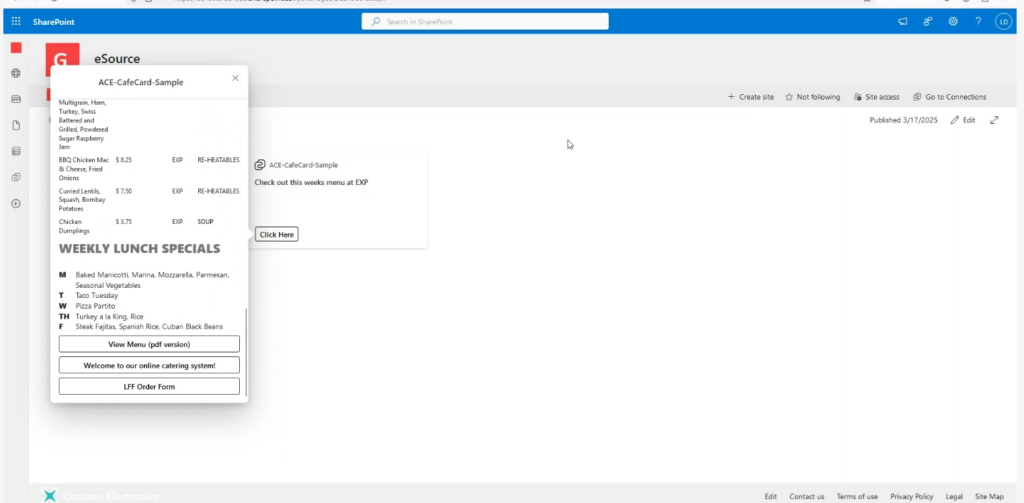The width and height of the screenshot is (1024, 503).
Task: Open the My files page icon
Action: (16, 125)
